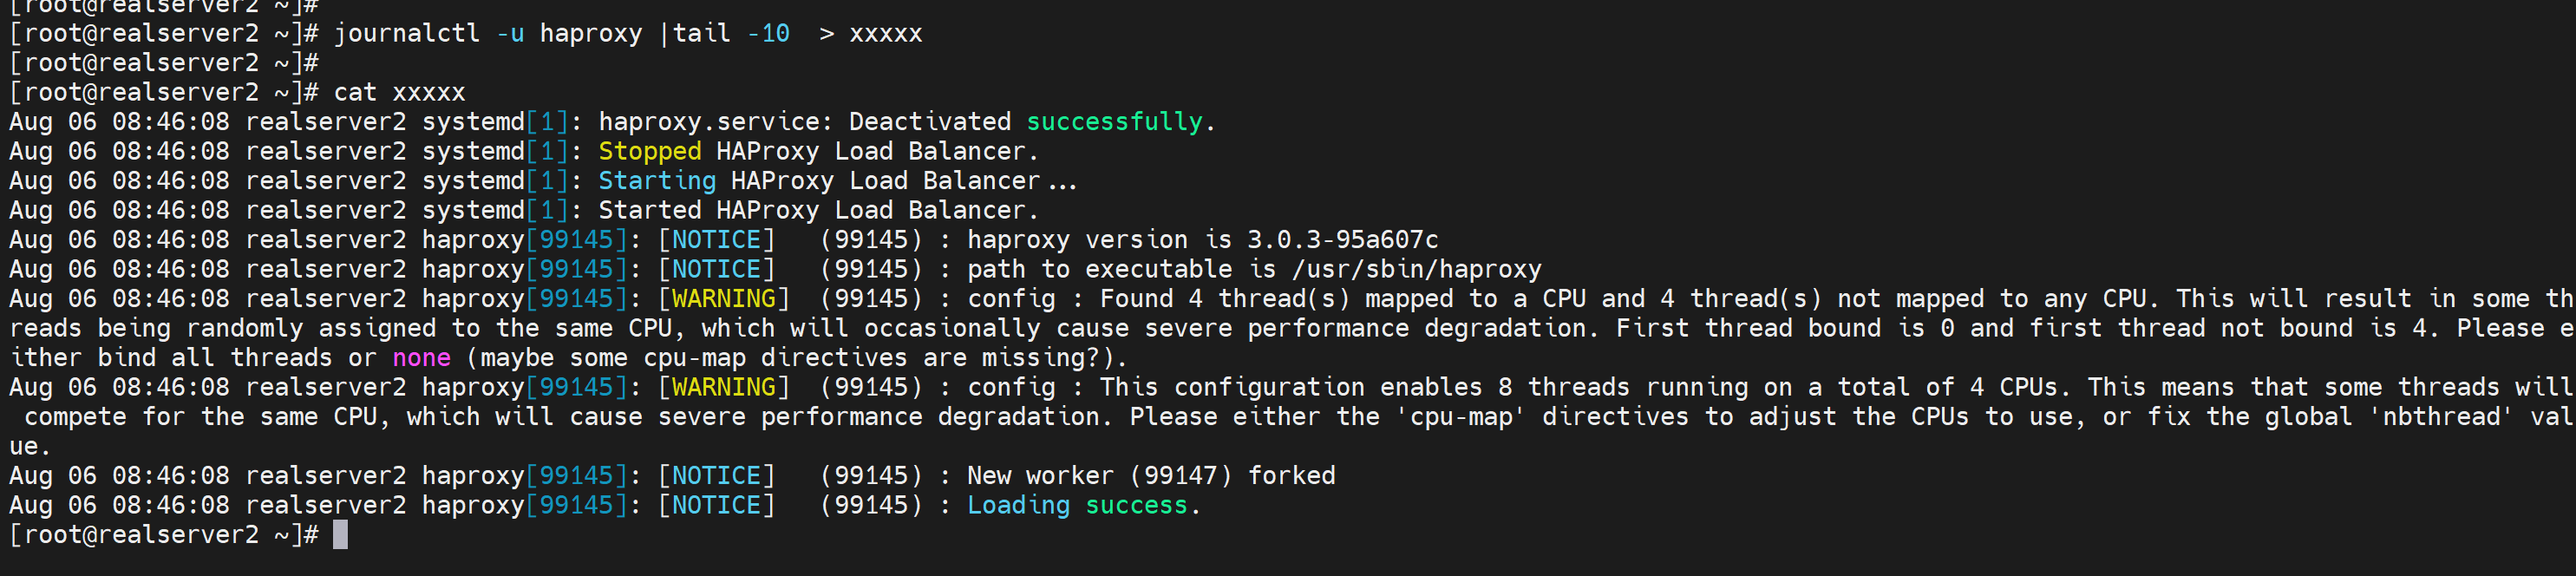Click the haproxy version string 3.0.3-95a607c

(x=1342, y=240)
